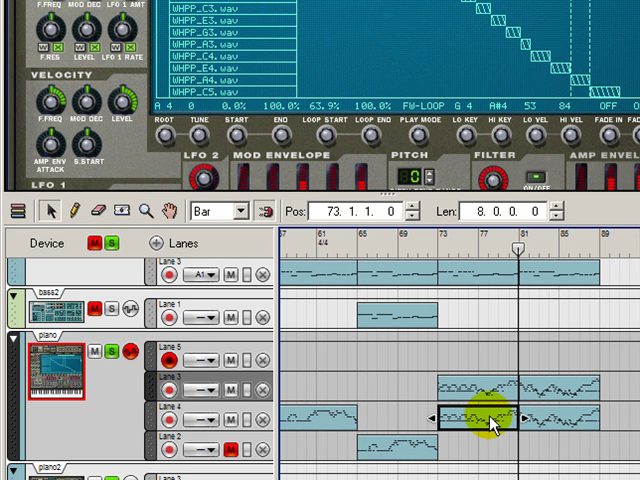This screenshot has height=480, width=640.
Task: Select the piano Lane 2 clip
Action: tap(397, 447)
